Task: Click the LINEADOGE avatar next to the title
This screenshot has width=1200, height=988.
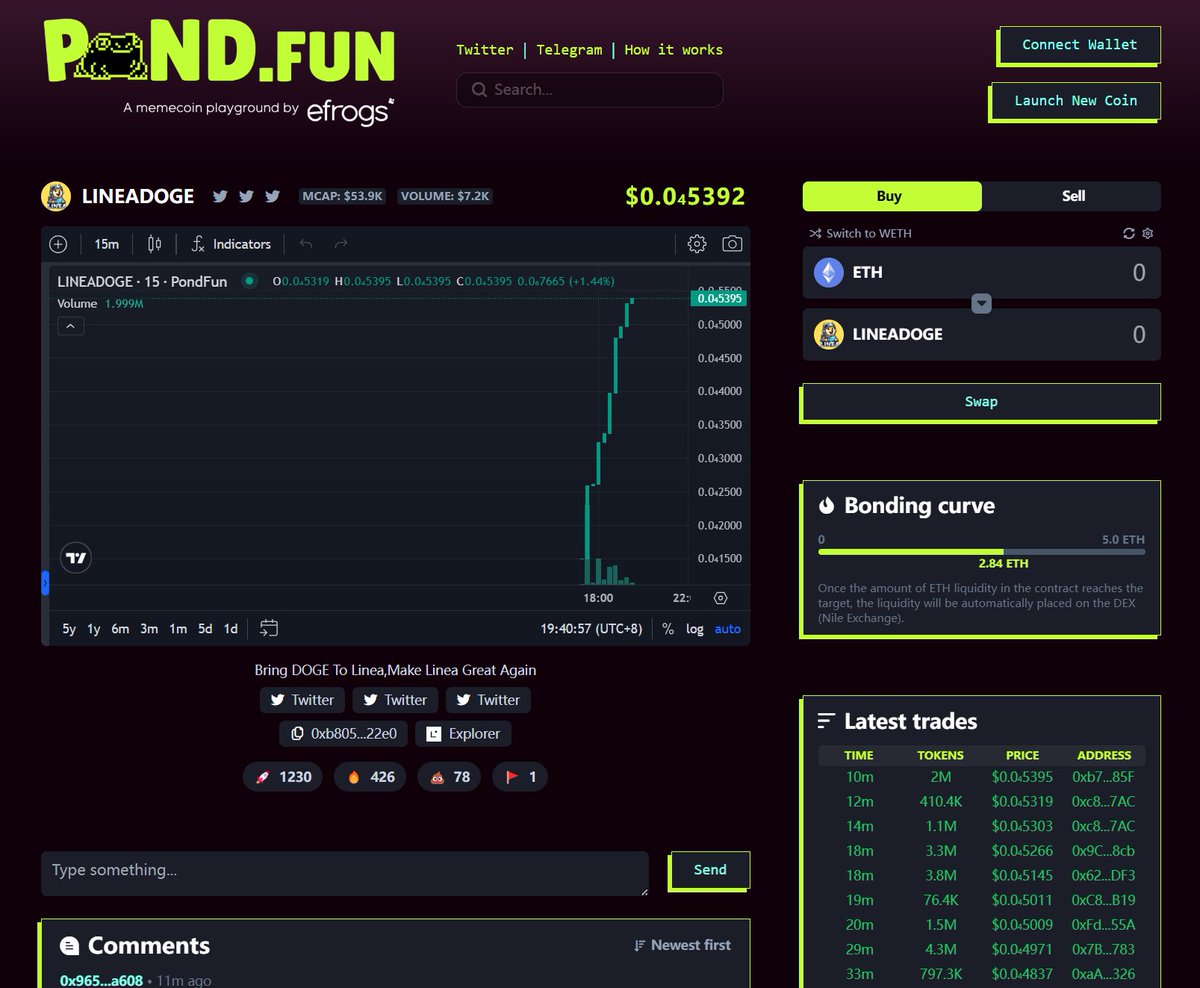Action: click(x=56, y=196)
